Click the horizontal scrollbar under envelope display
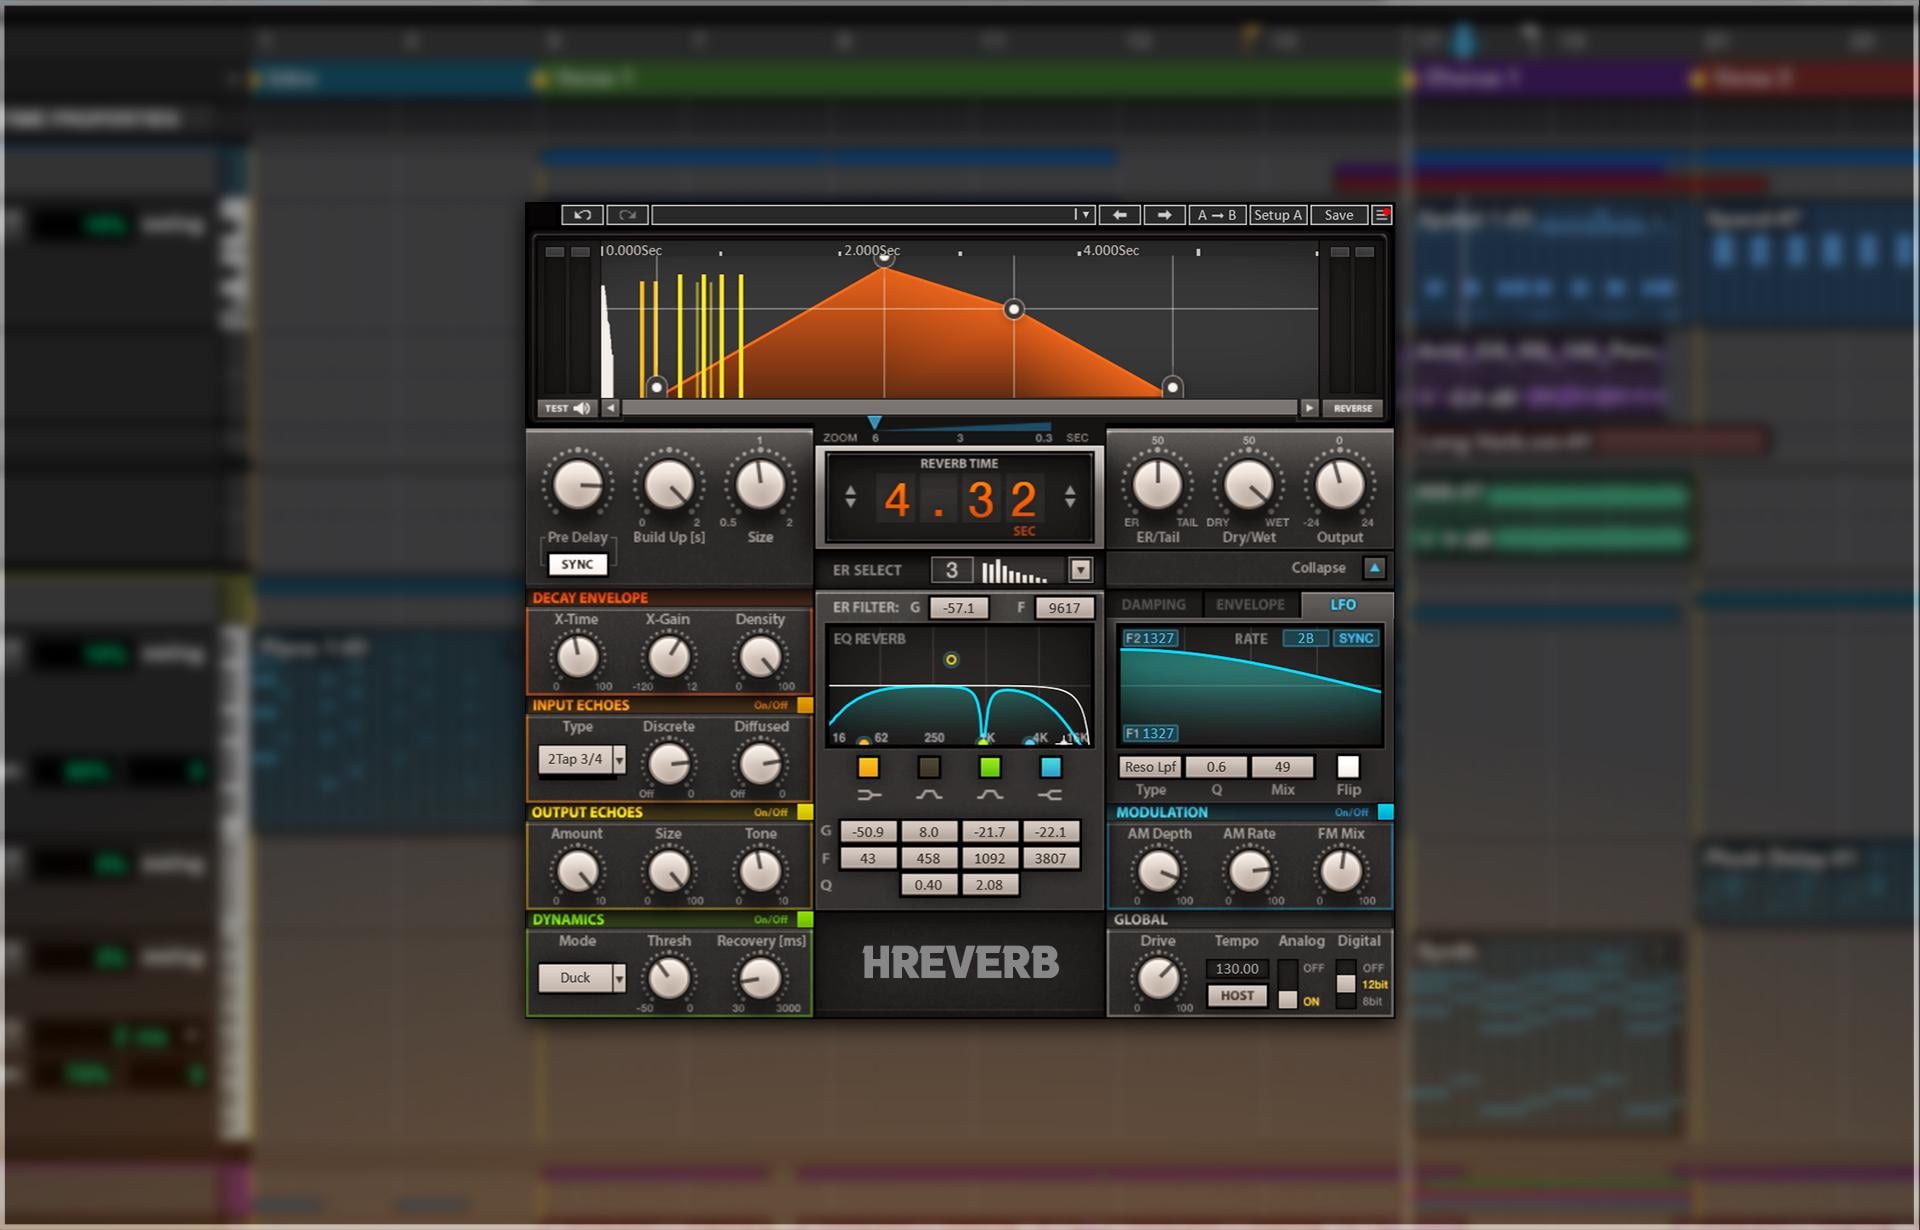1920x1230 pixels. pyautogui.click(x=959, y=408)
